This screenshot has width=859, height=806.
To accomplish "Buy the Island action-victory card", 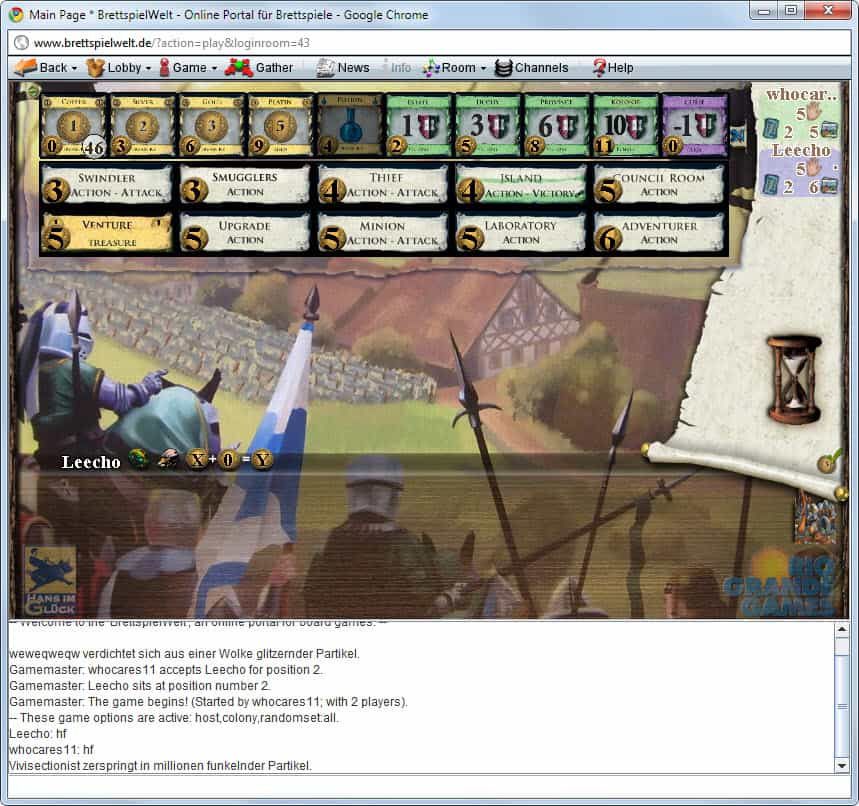I will (521, 185).
